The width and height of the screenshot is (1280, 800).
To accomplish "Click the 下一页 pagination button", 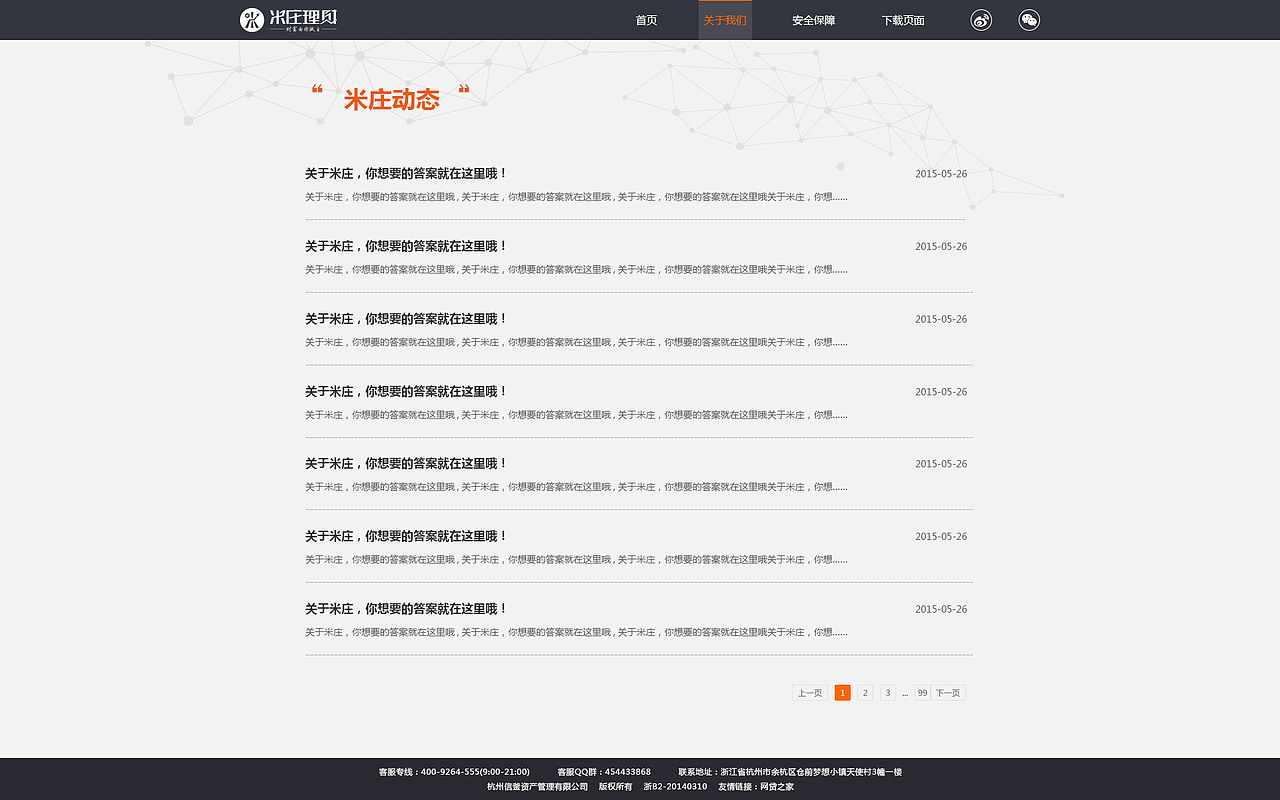I will tap(948, 693).
